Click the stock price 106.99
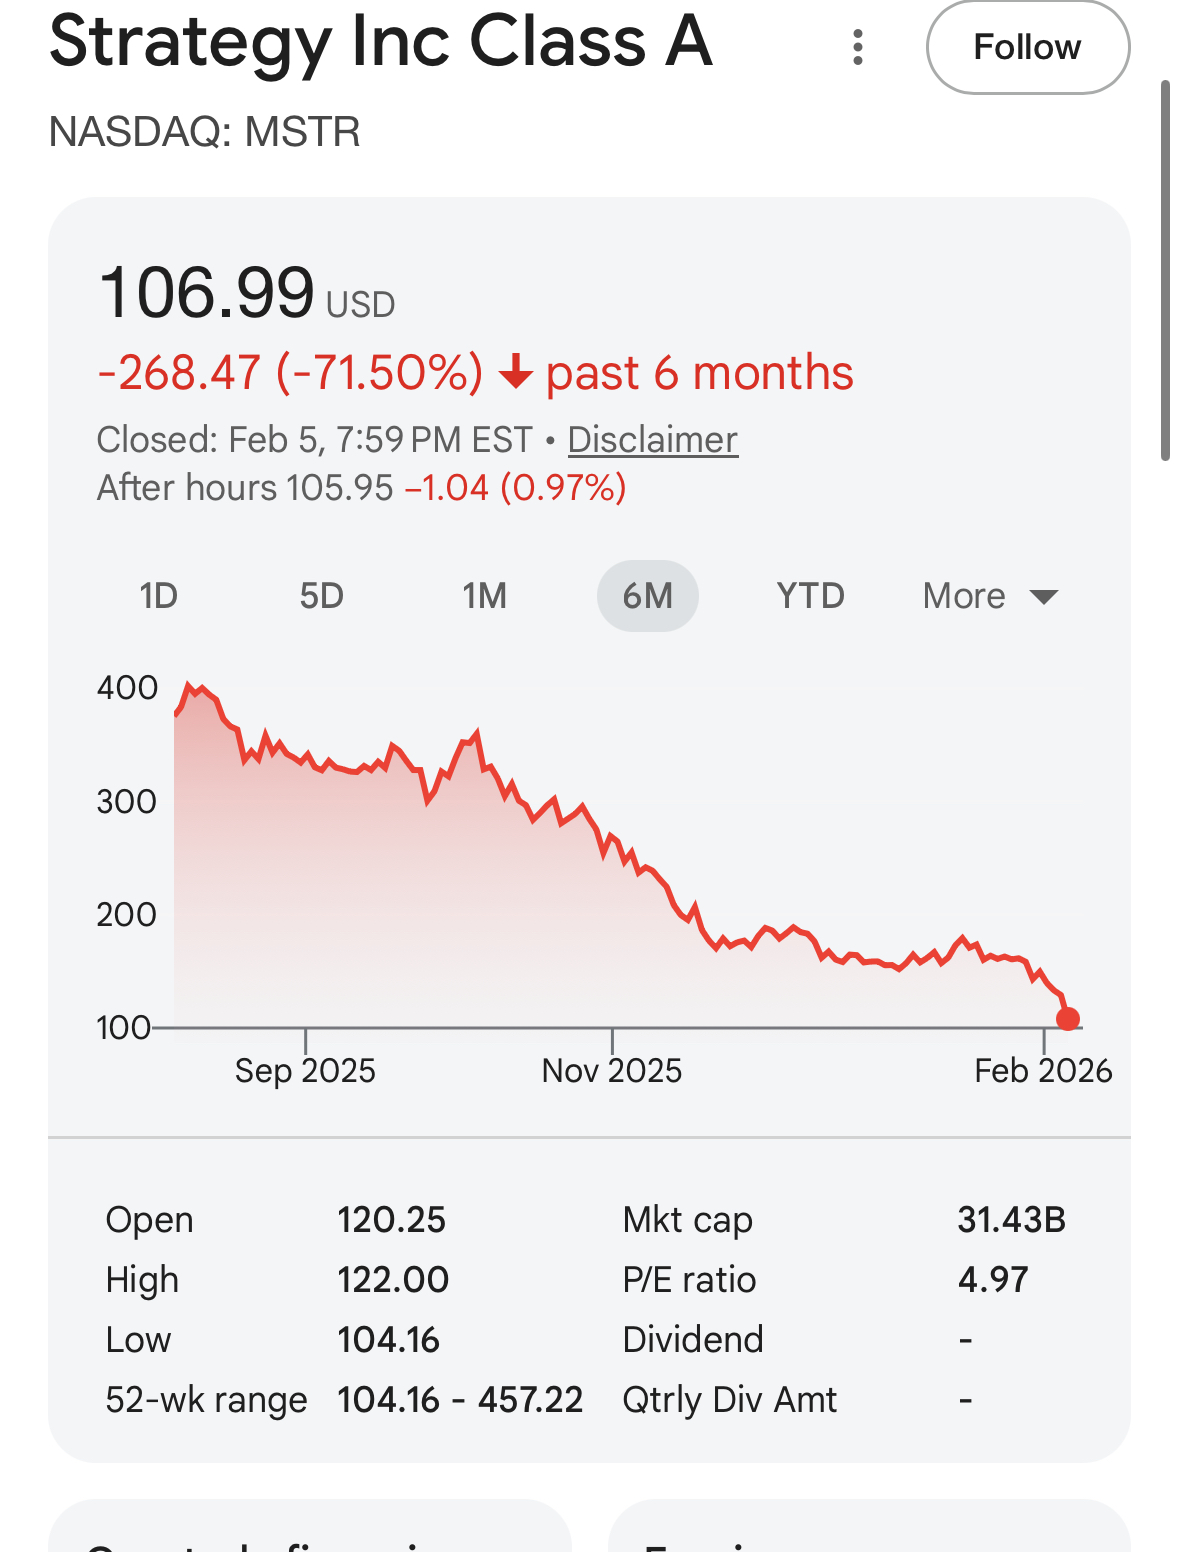 (207, 293)
